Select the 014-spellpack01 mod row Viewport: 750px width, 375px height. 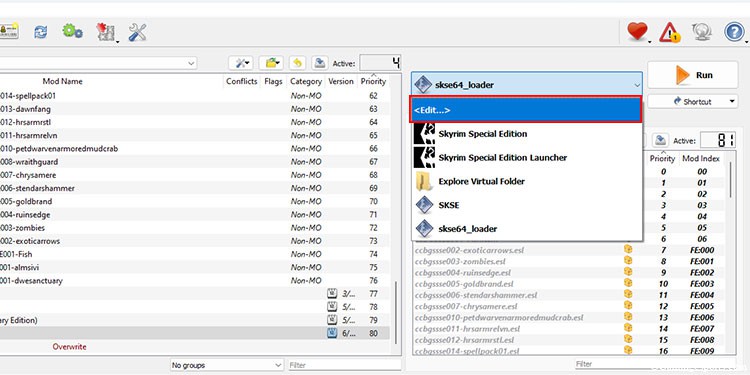(195, 96)
